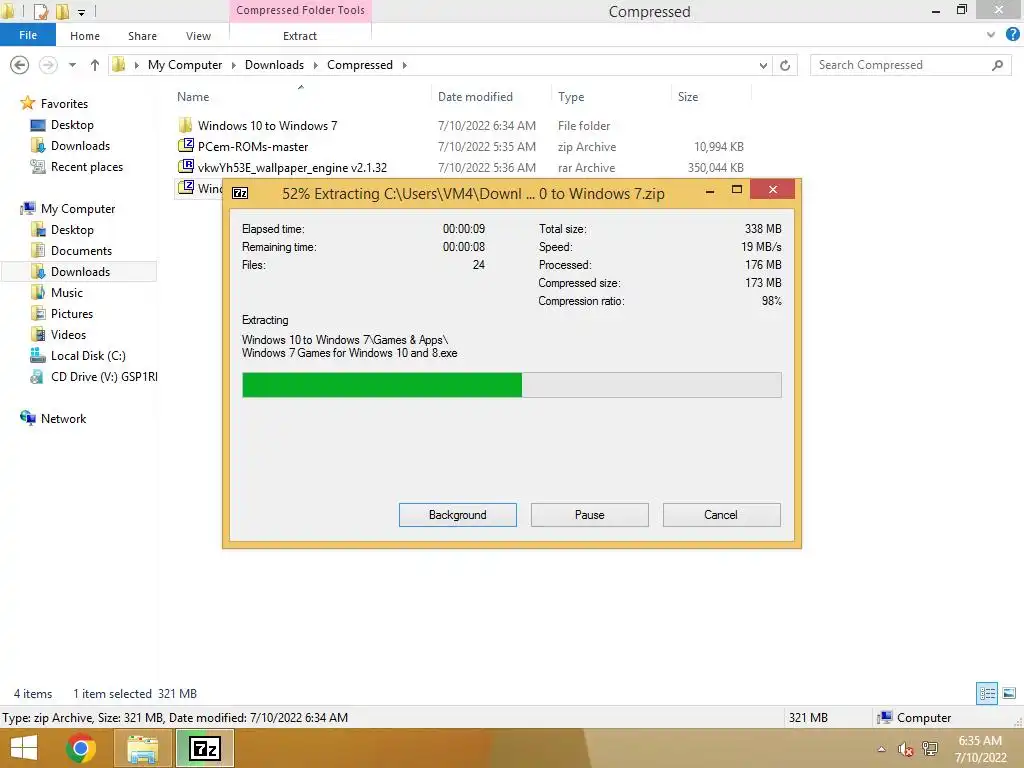Open the blue Help question mark icon

click(x=1012, y=35)
